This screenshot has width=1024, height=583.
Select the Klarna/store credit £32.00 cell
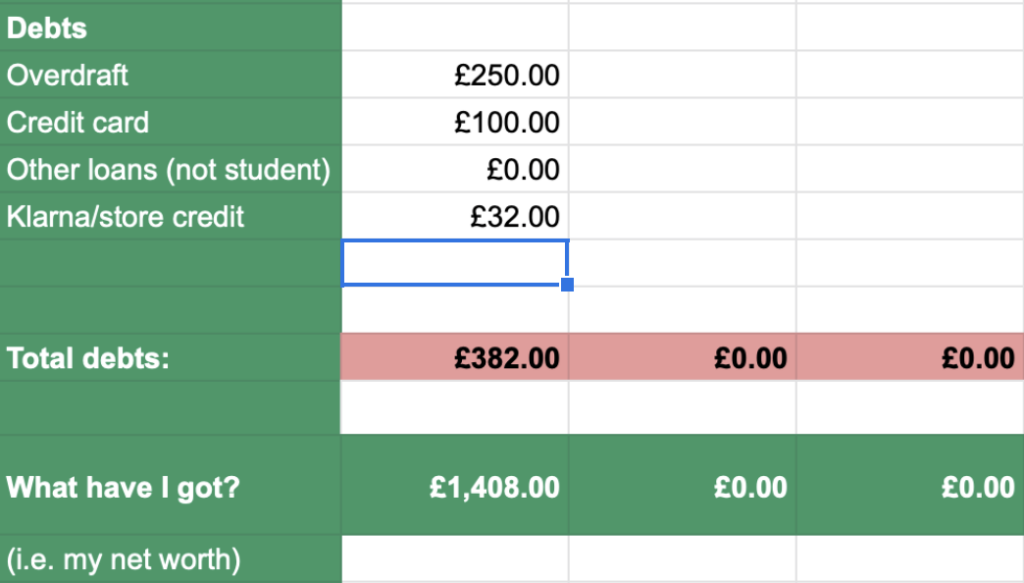click(455, 216)
